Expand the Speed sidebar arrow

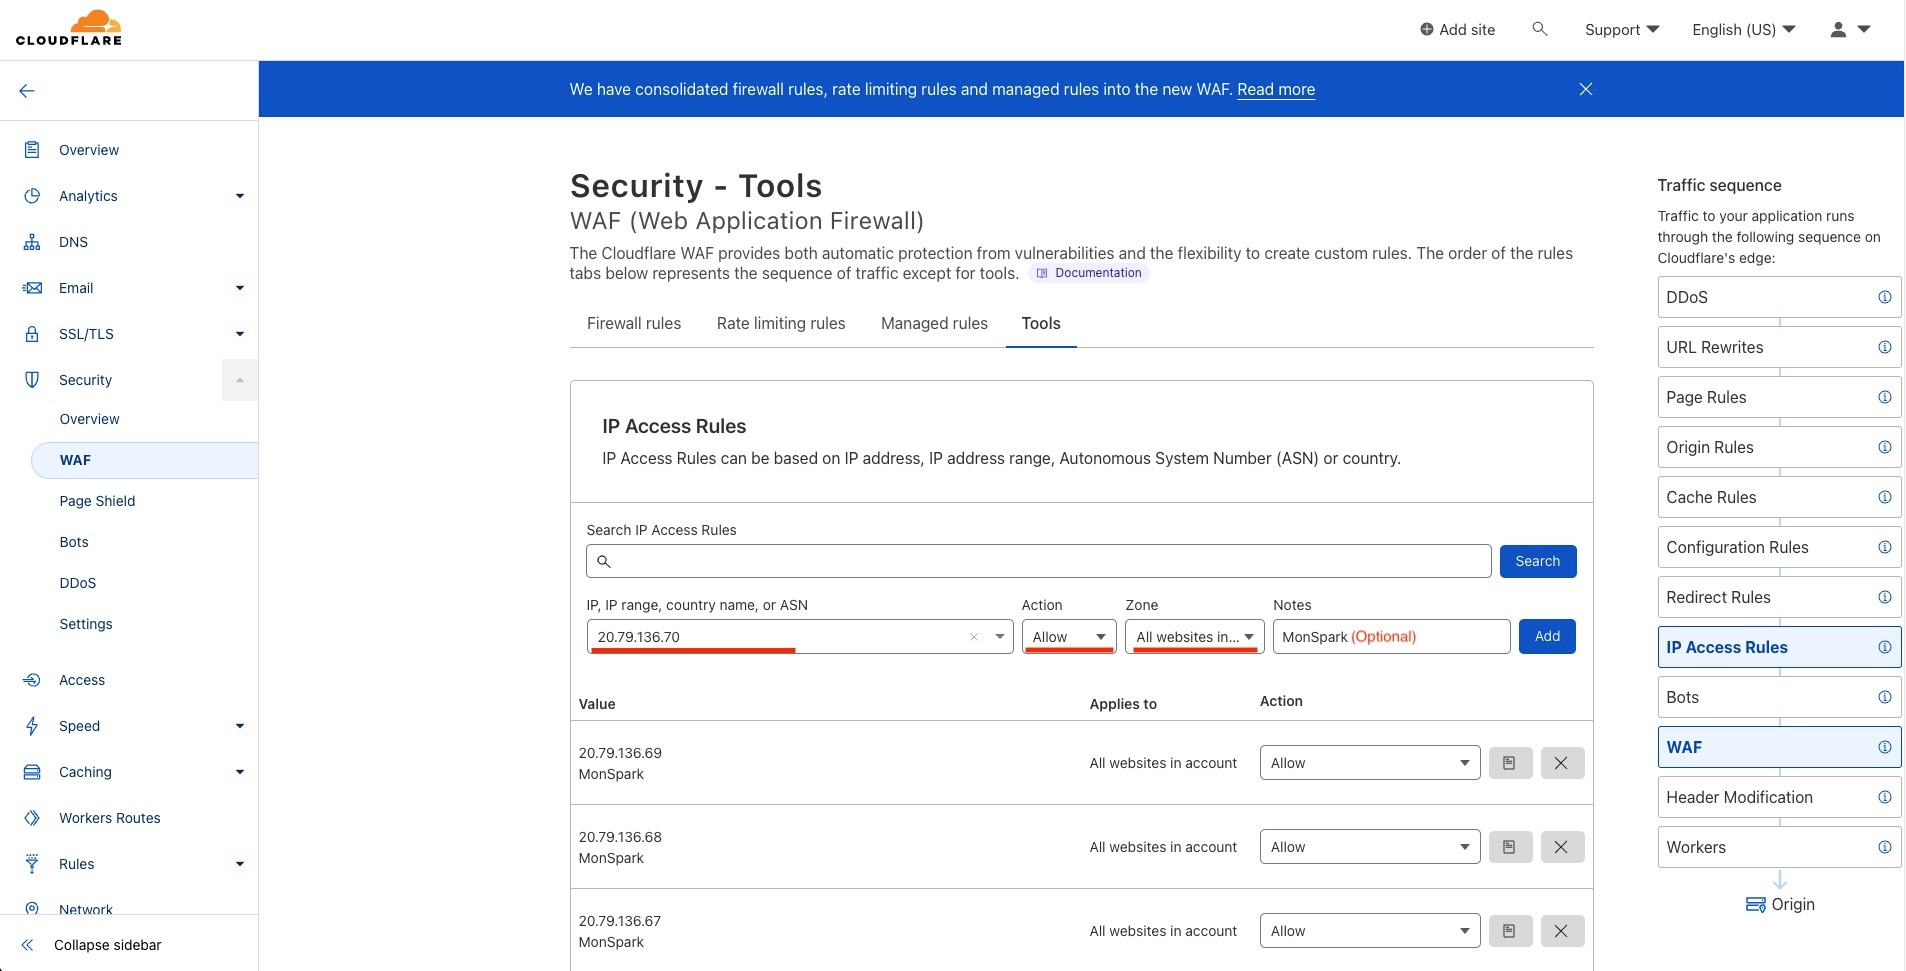pos(240,726)
